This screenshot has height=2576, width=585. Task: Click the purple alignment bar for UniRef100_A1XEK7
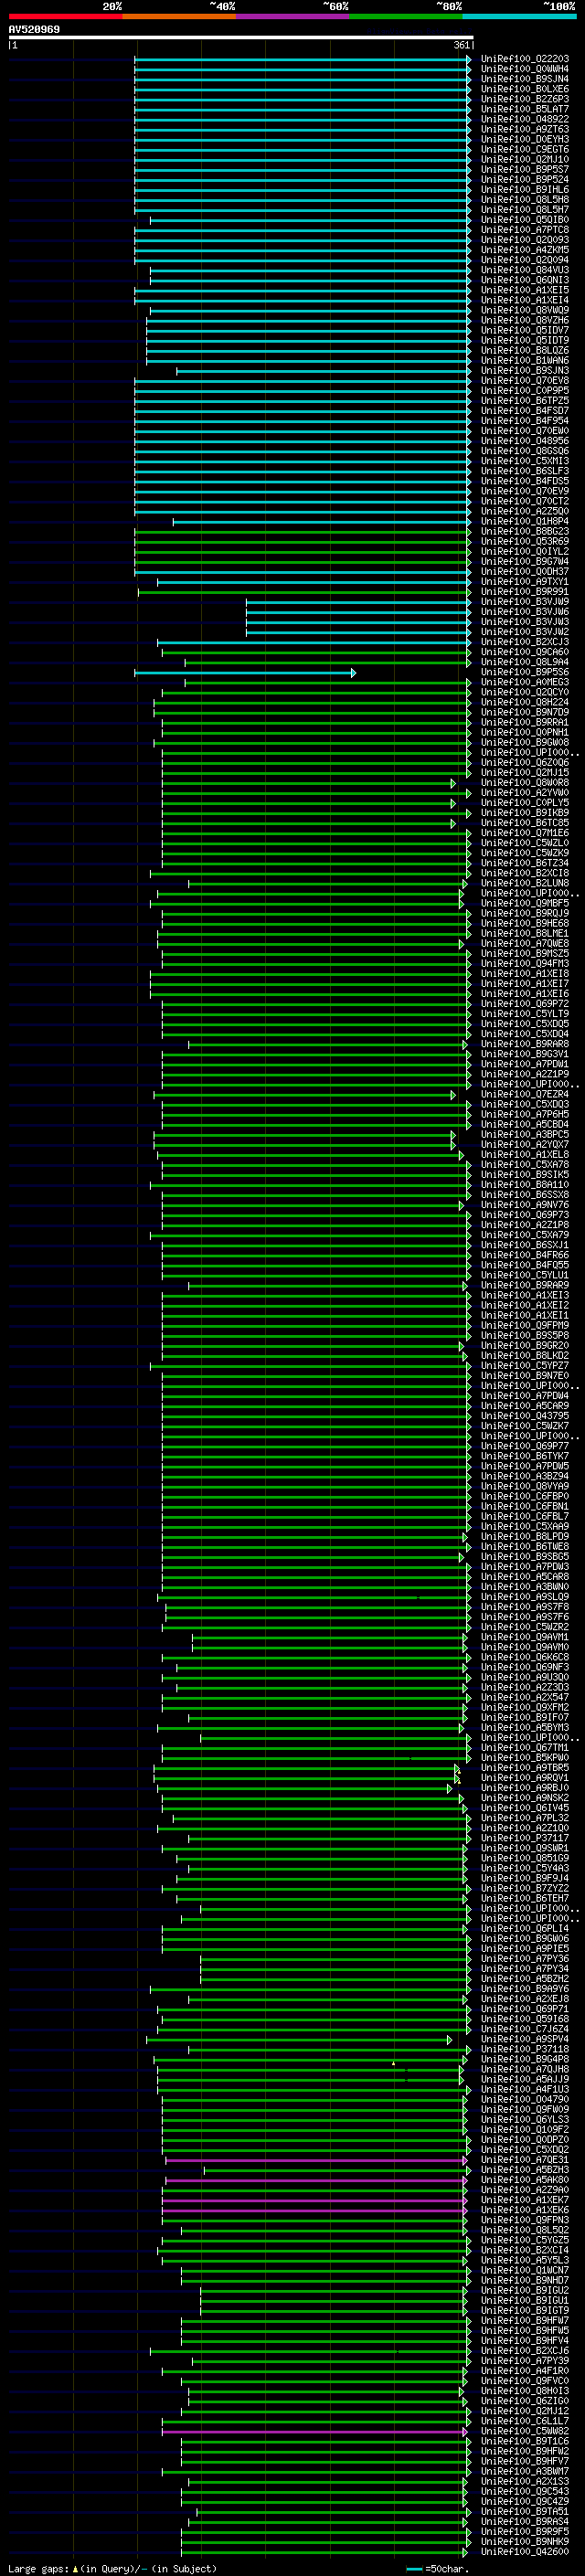(x=315, y=2200)
